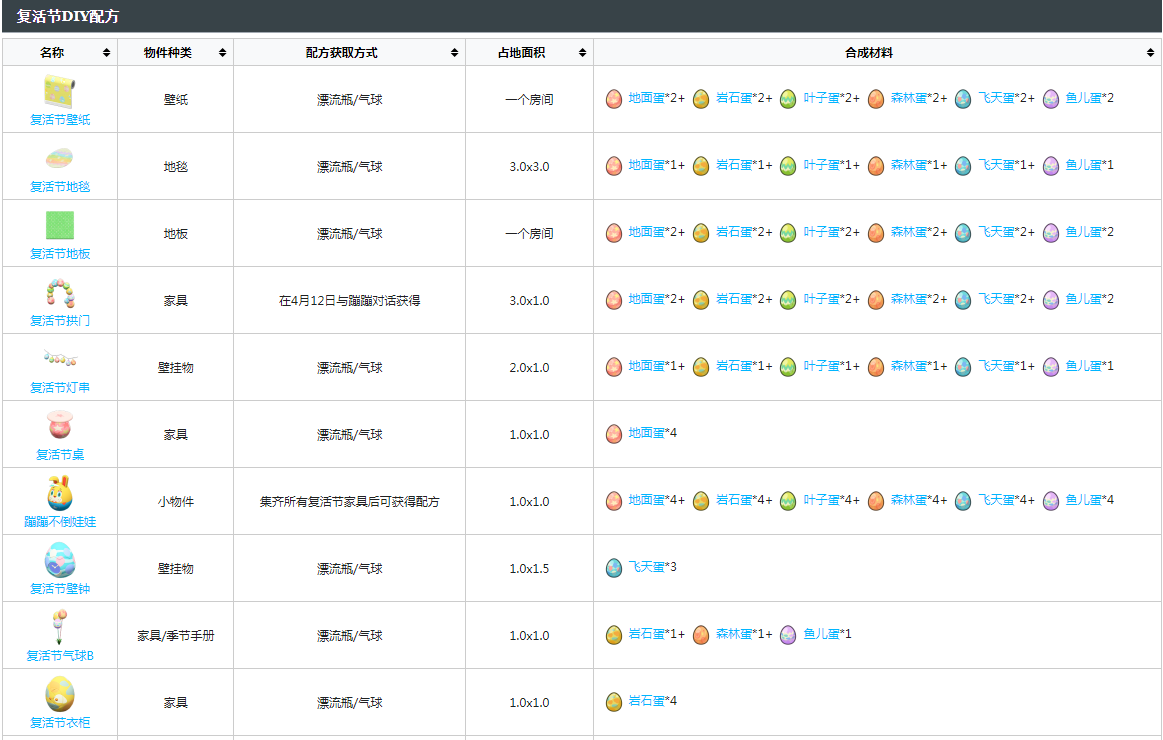The height and width of the screenshot is (740, 1163).
Task: Sort table by 合成材料 column arrows
Action: [1150, 53]
